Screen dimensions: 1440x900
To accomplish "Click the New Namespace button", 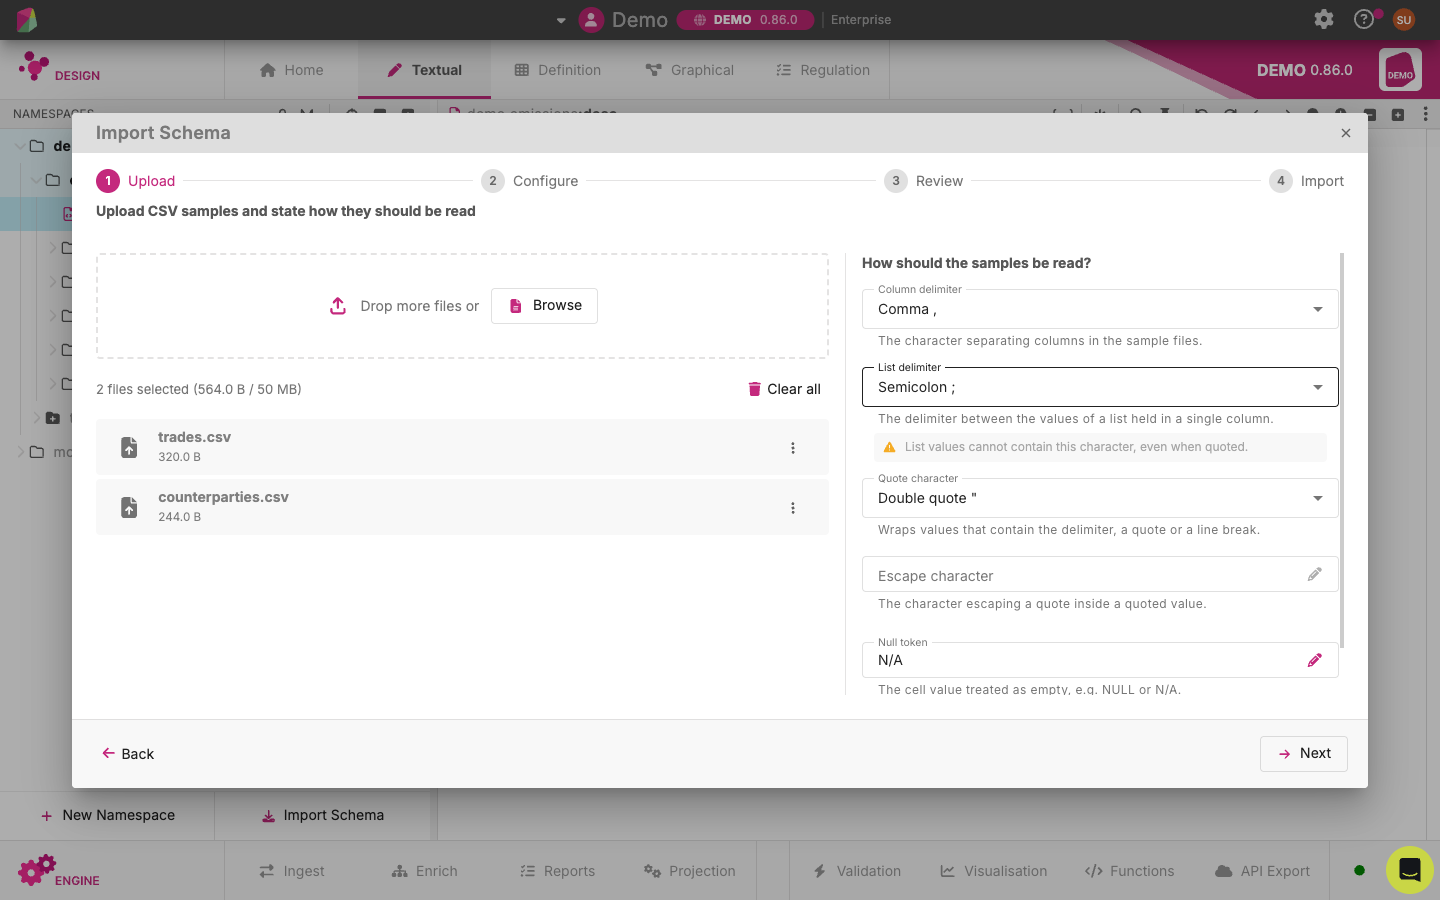I will pyautogui.click(x=107, y=816).
